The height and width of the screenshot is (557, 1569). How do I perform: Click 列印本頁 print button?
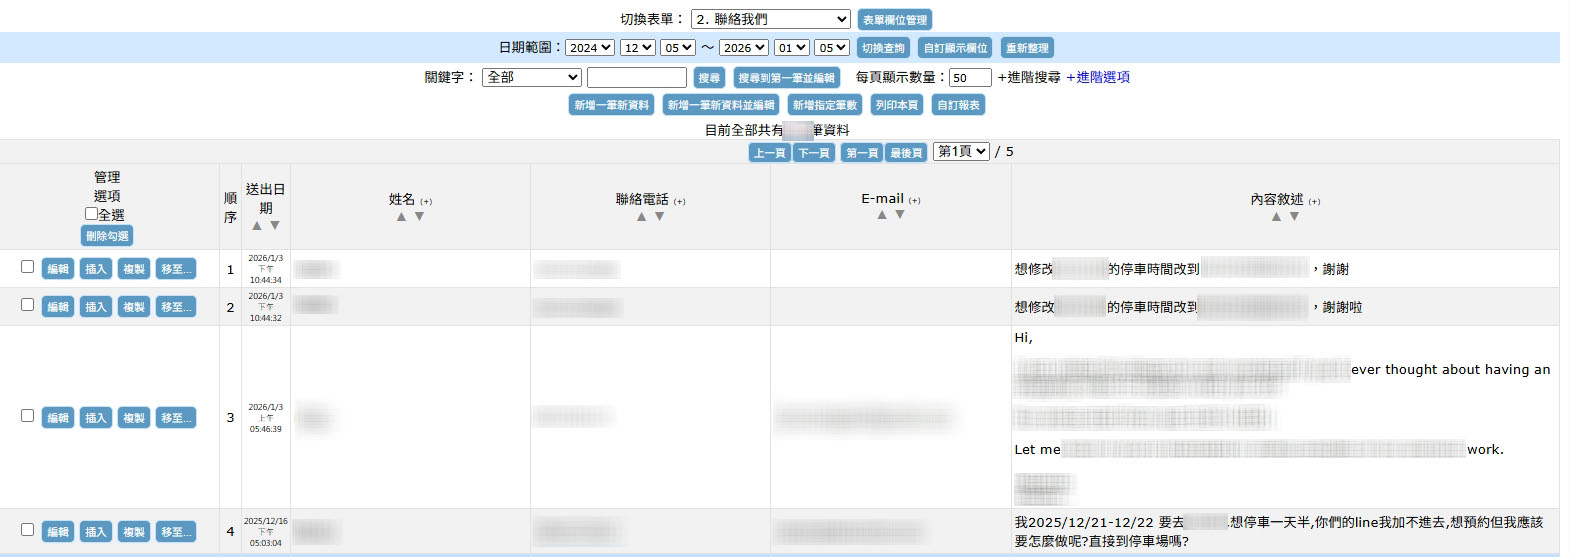pyautogui.click(x=897, y=105)
